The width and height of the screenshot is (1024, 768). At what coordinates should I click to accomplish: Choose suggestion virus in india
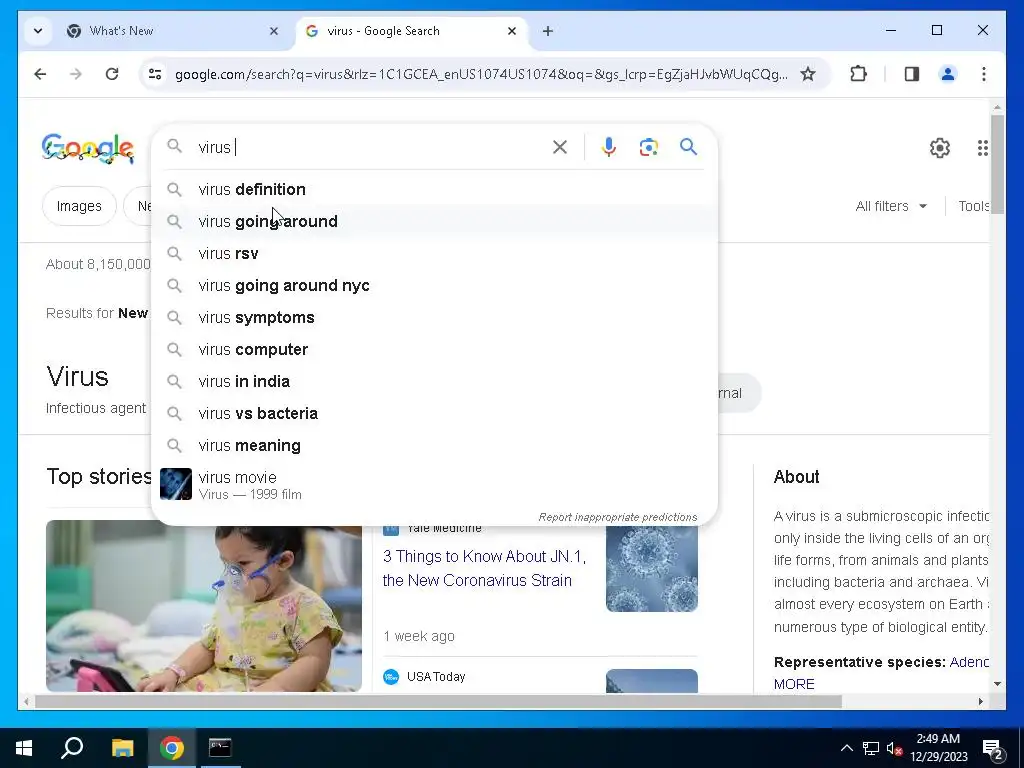coord(434,381)
